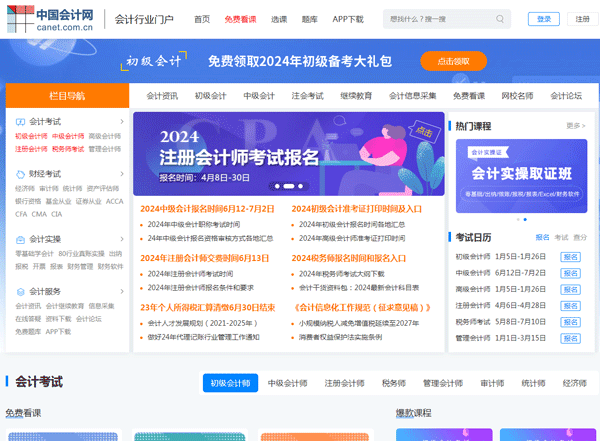Click the 财经考试 sidebar category icon
The height and width of the screenshot is (441, 600).
20,174
